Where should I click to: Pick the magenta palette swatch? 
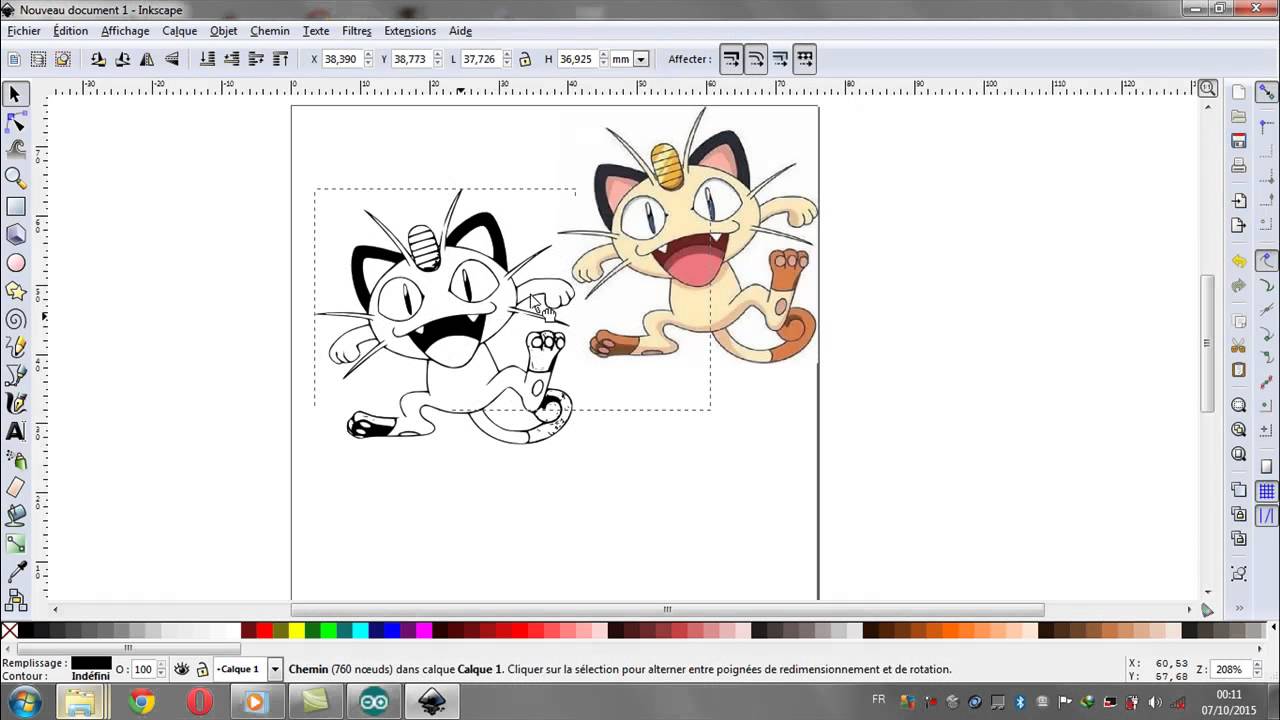(424, 630)
